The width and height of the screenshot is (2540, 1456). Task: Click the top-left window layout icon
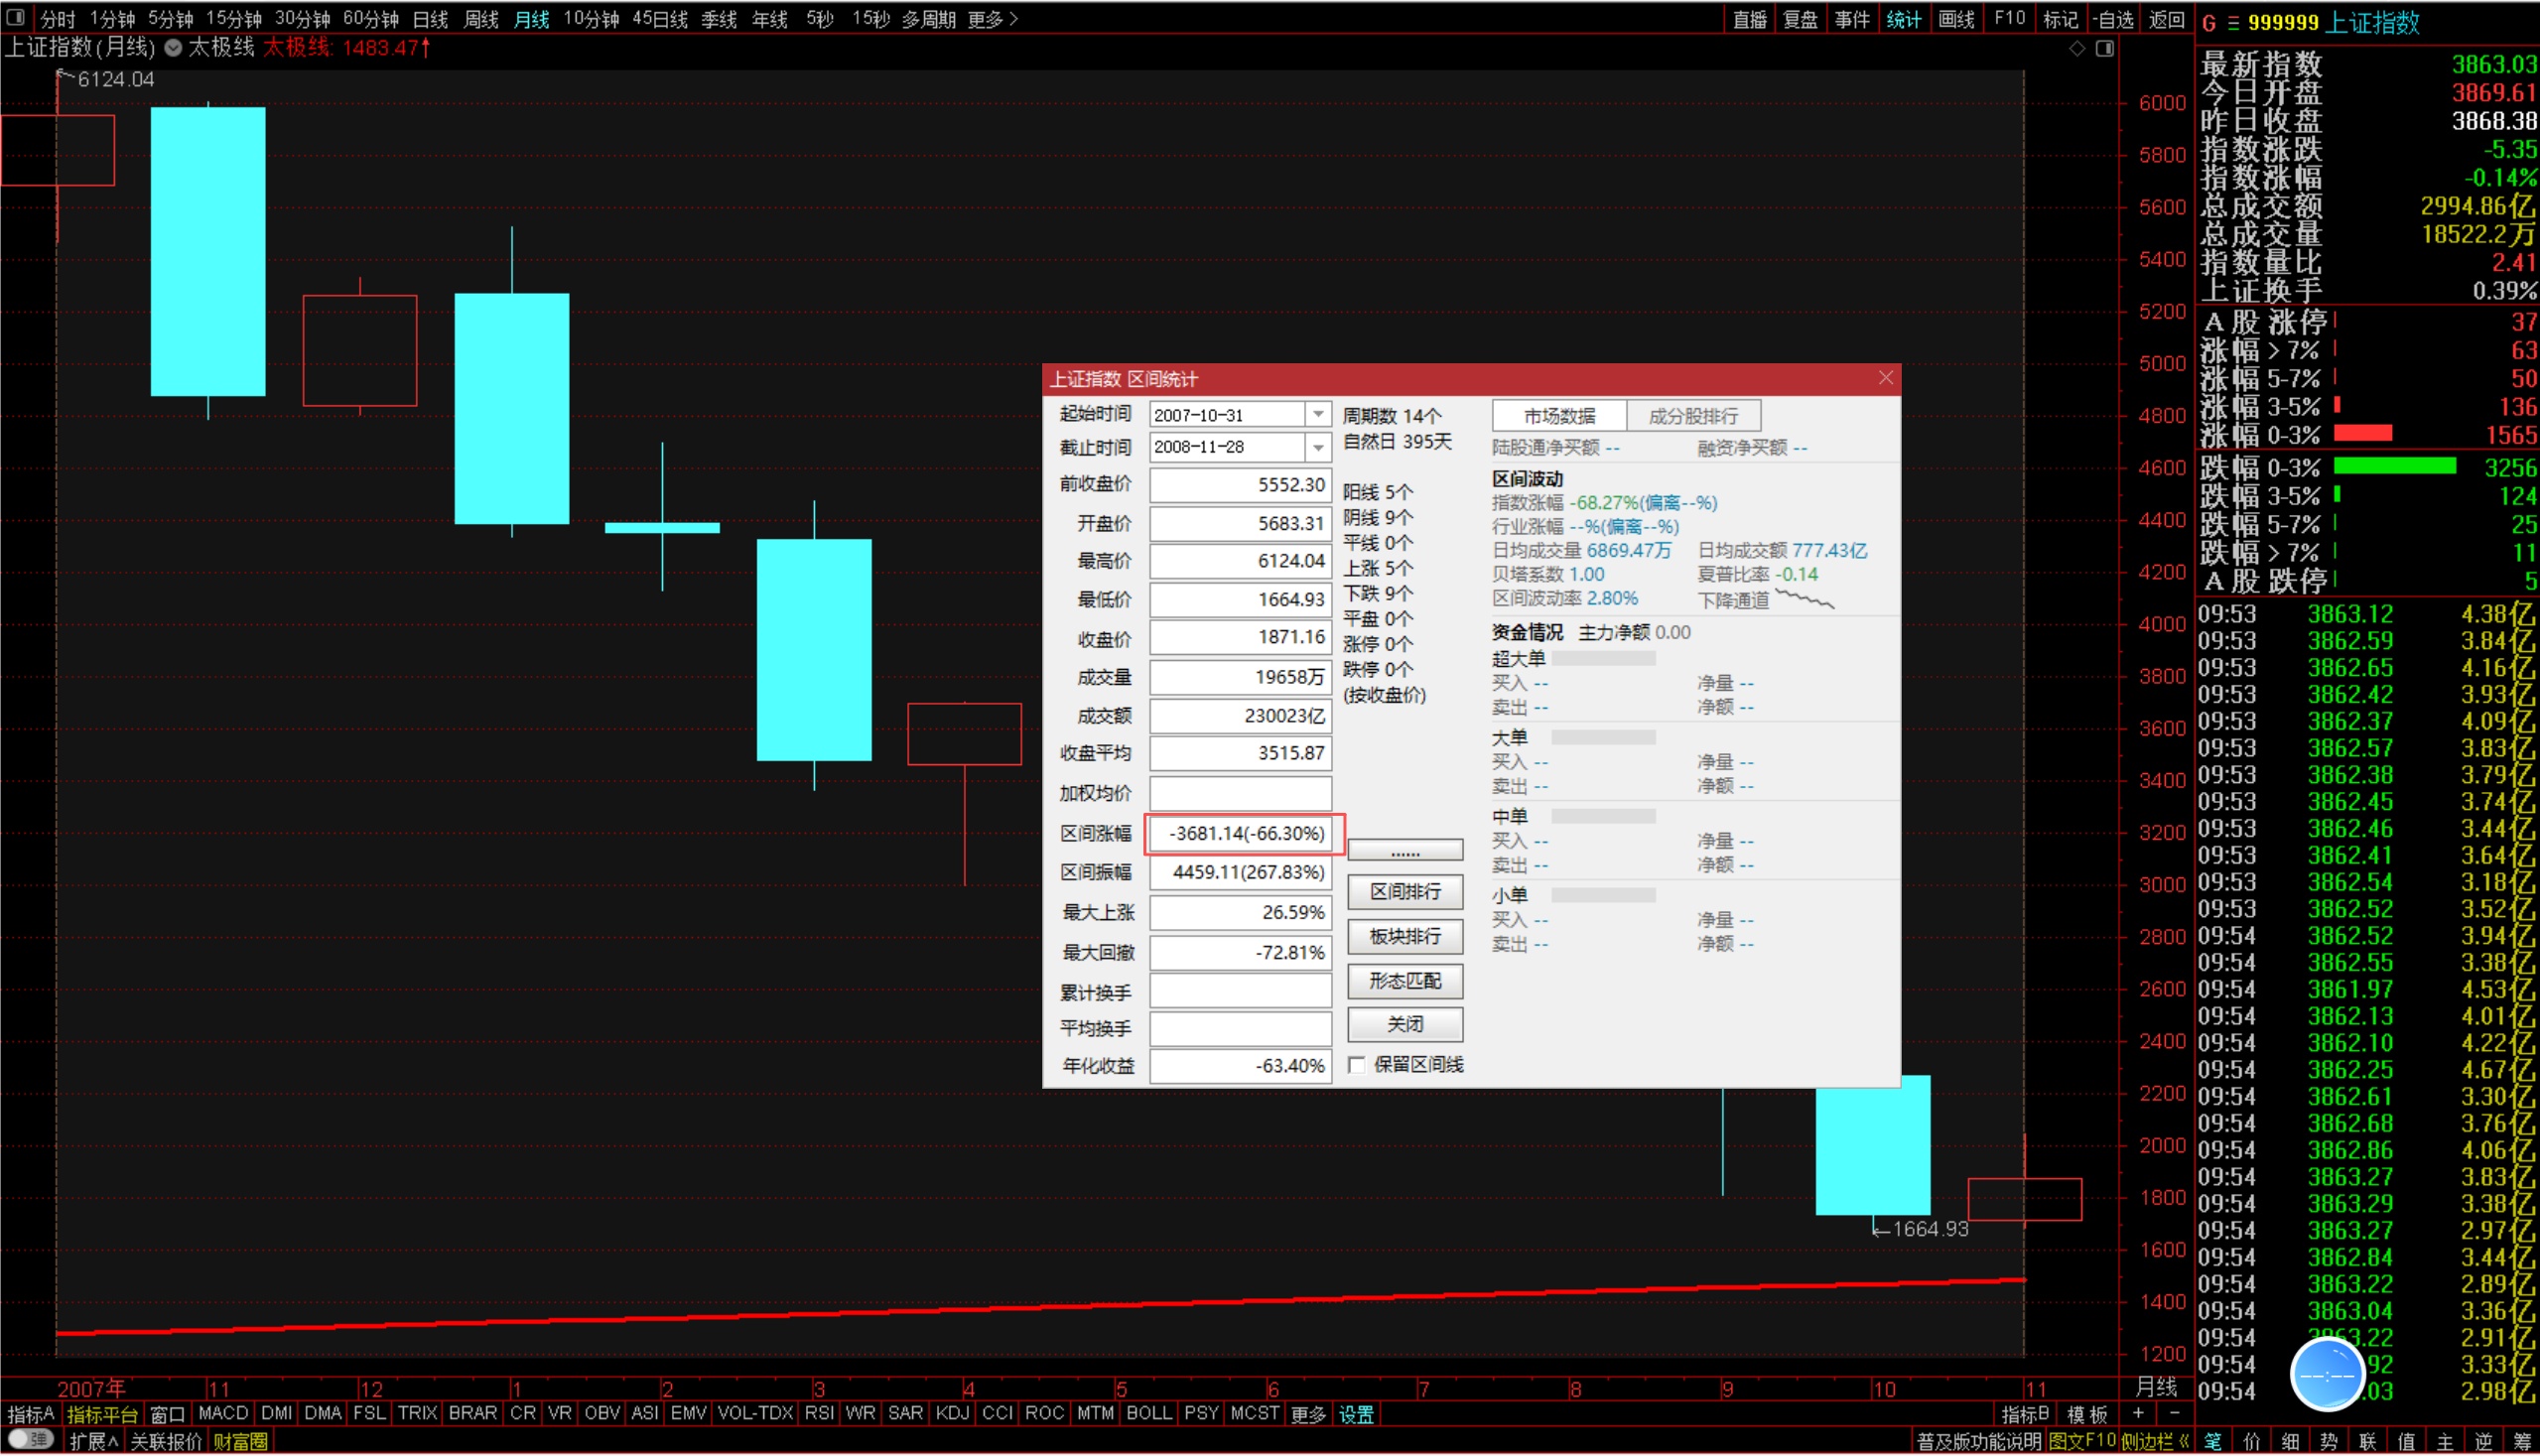[x=15, y=17]
